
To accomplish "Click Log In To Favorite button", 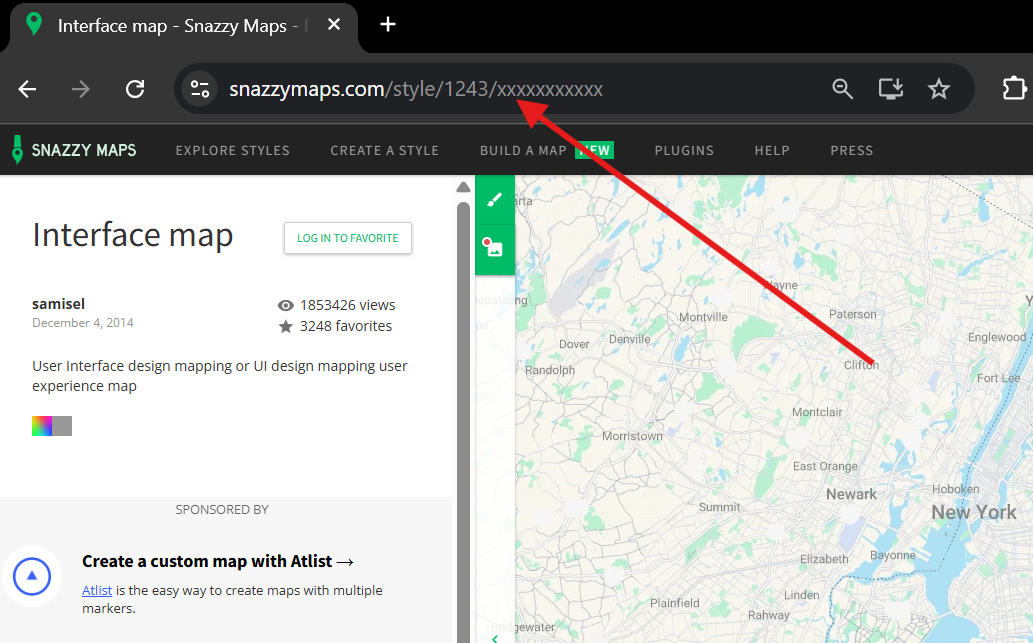I will click(x=348, y=238).
